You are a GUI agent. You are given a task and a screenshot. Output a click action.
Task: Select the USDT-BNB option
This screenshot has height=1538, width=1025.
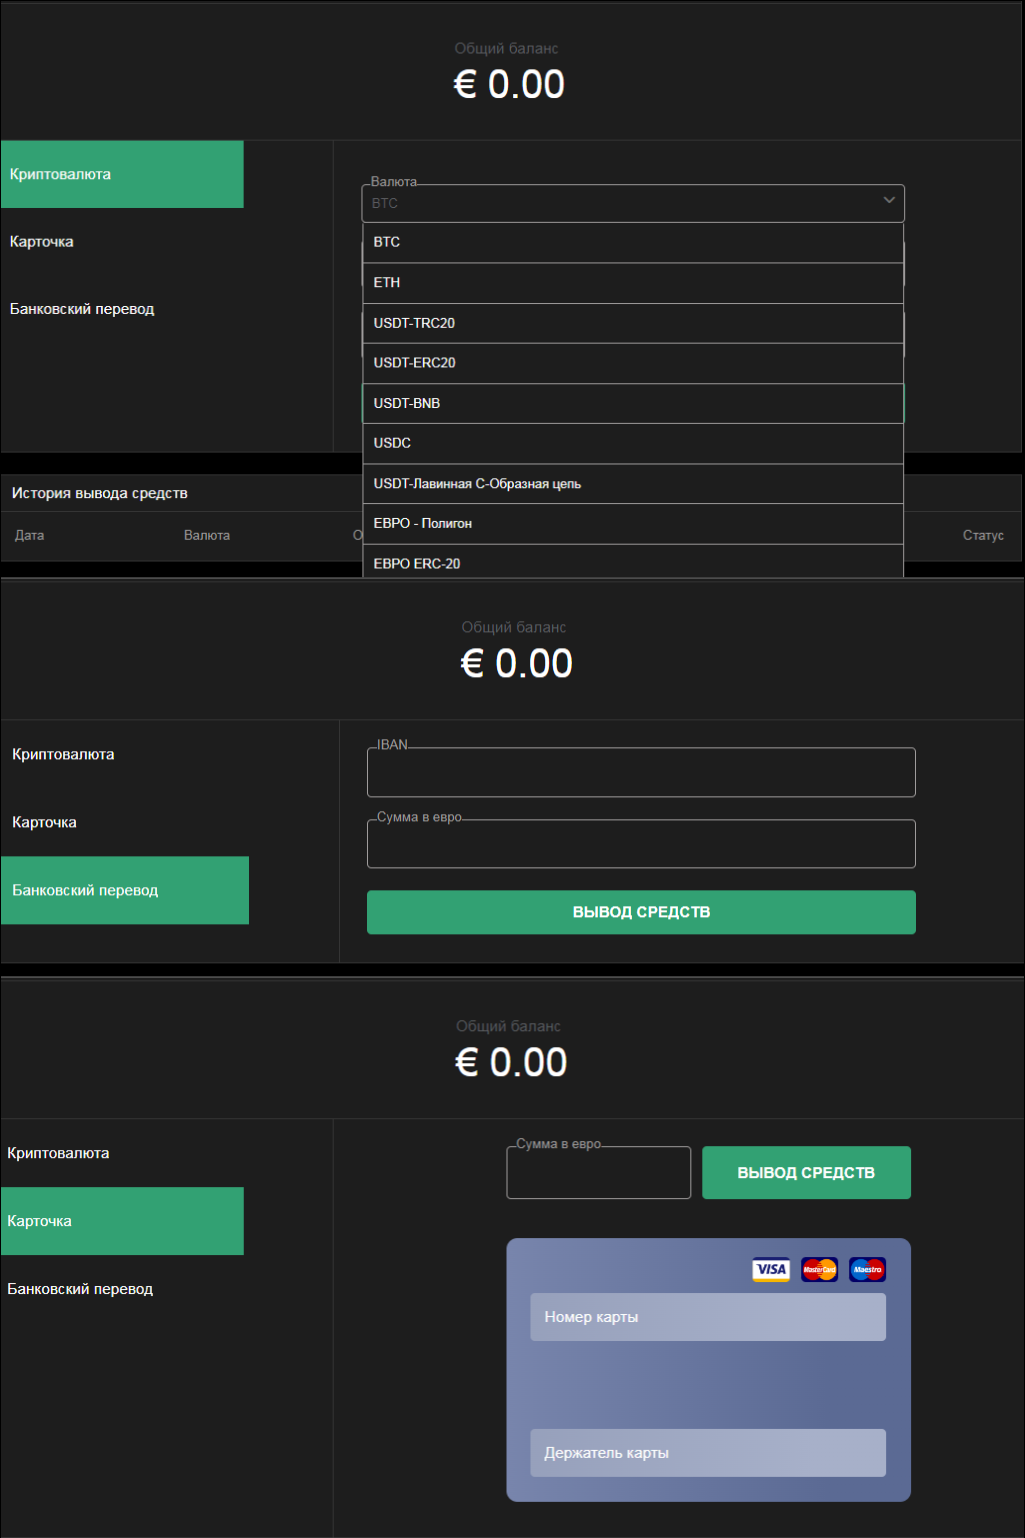633,403
